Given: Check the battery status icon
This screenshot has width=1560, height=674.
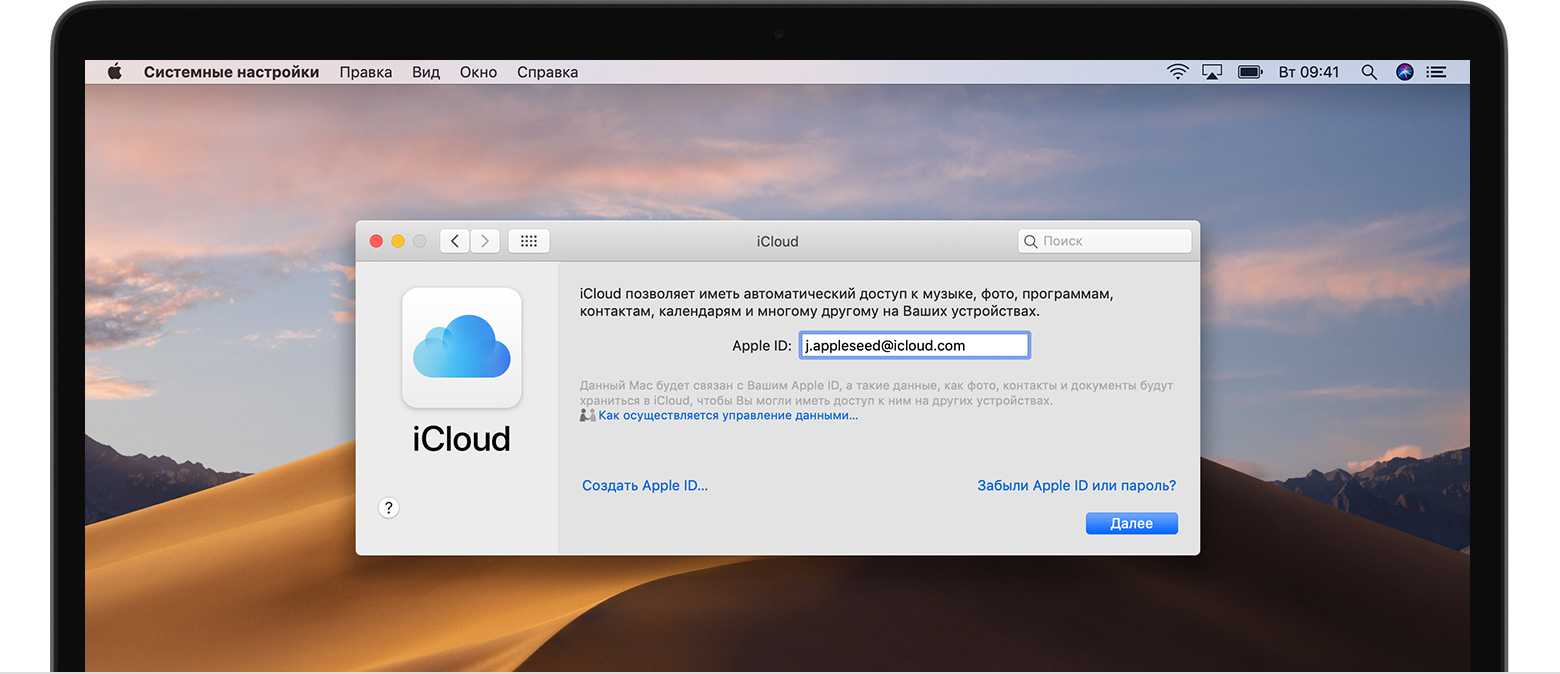Looking at the screenshot, I should point(1249,72).
